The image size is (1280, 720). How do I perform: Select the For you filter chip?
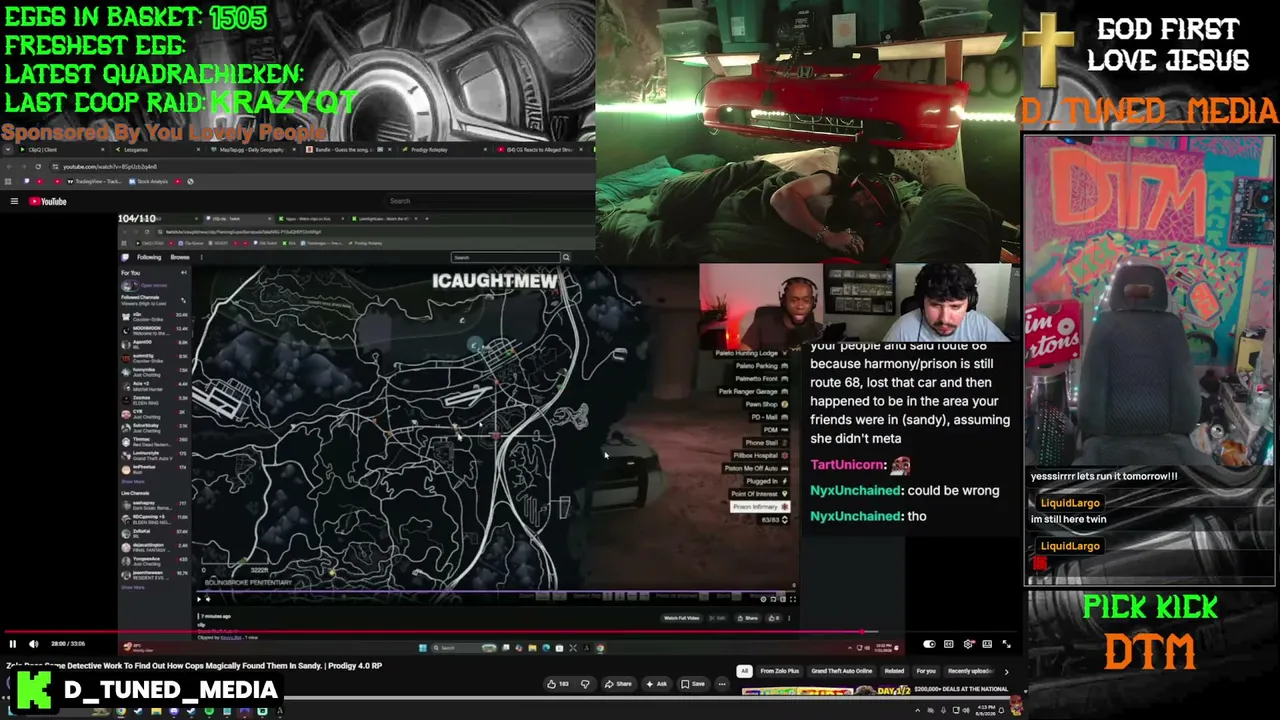tap(926, 671)
